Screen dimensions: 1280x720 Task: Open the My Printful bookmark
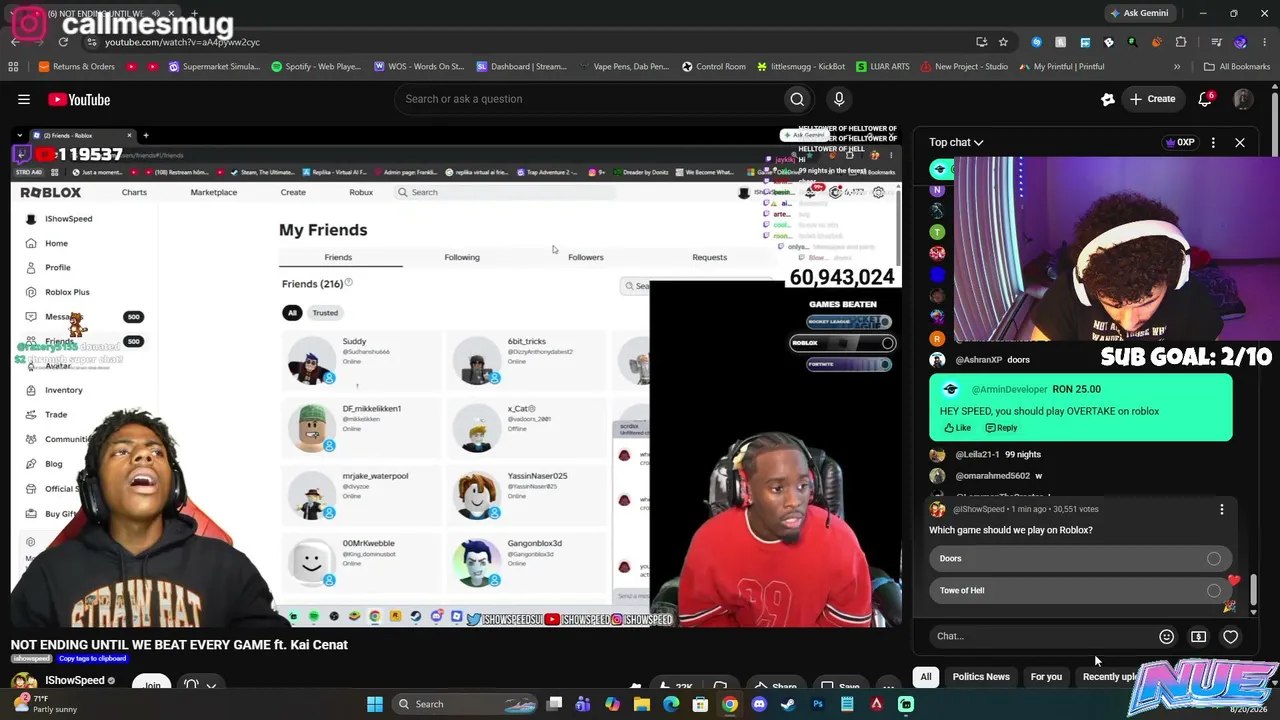[1062, 67]
